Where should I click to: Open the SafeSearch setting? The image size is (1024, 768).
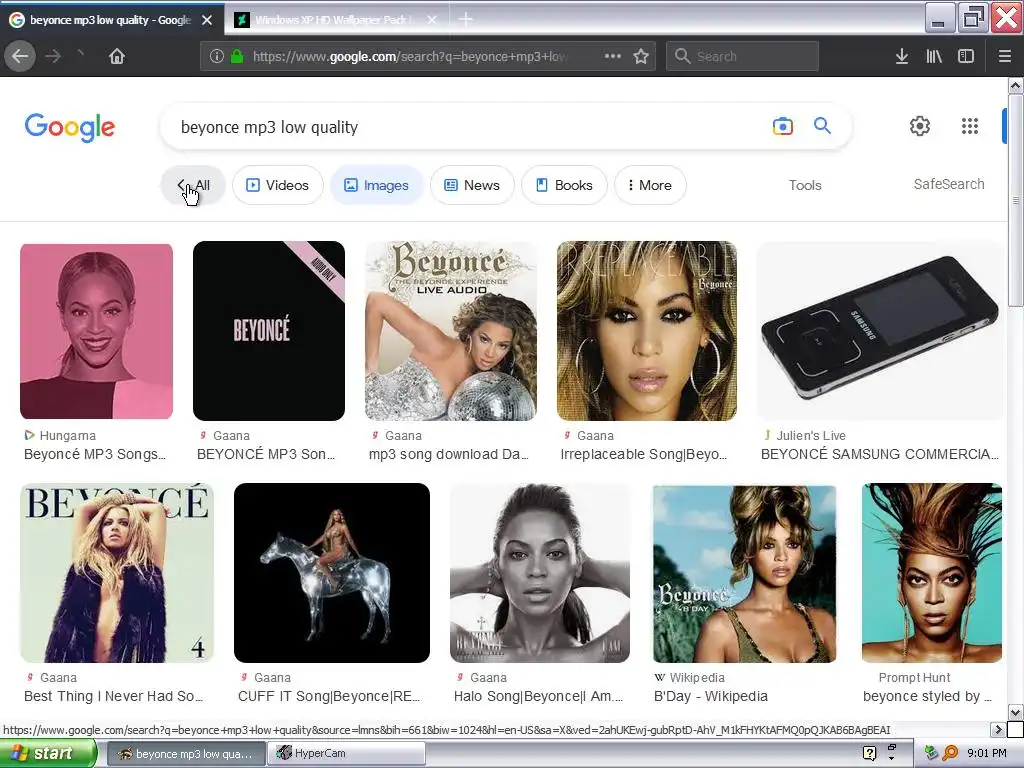click(x=949, y=184)
